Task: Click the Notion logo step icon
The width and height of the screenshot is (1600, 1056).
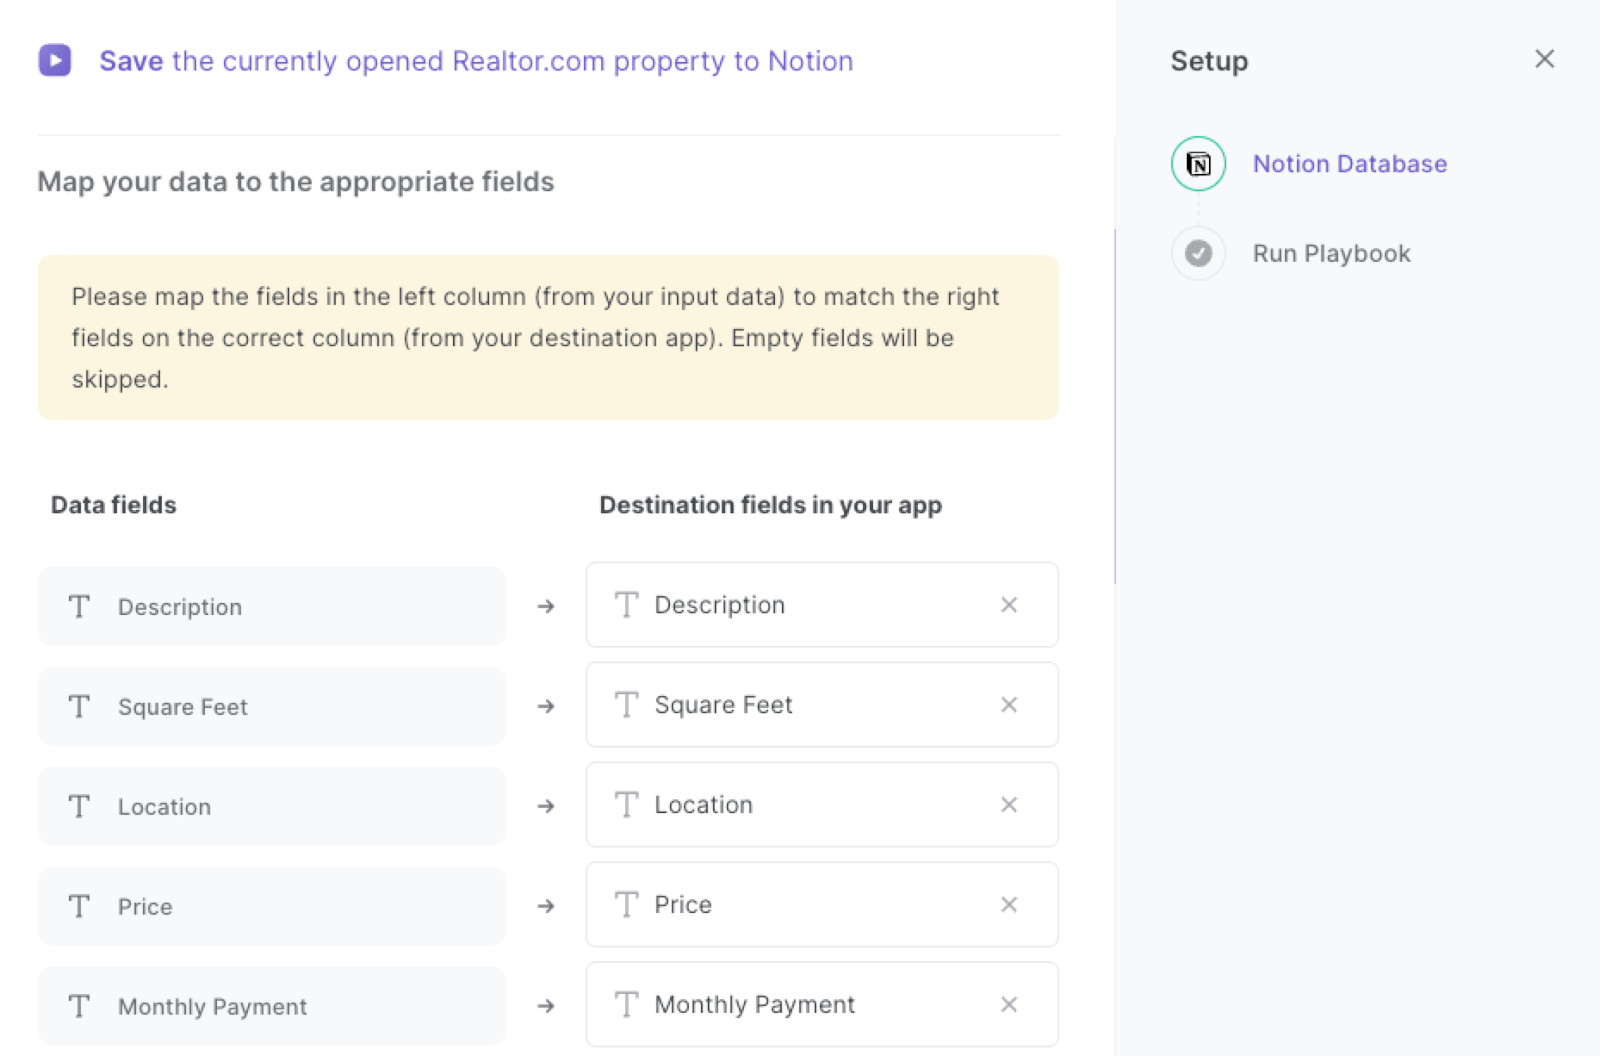Action: point(1198,164)
